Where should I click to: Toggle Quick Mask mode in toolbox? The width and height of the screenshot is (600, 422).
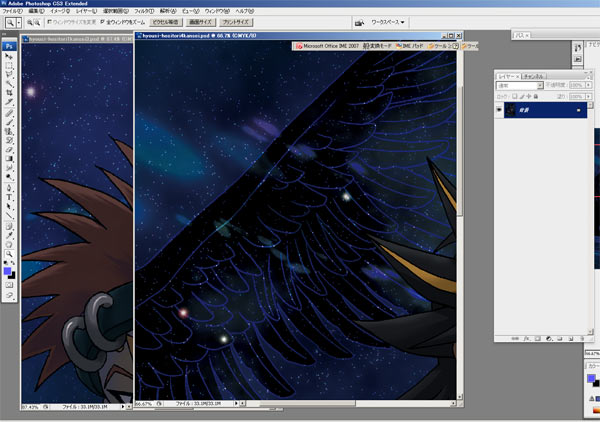pos(9,285)
